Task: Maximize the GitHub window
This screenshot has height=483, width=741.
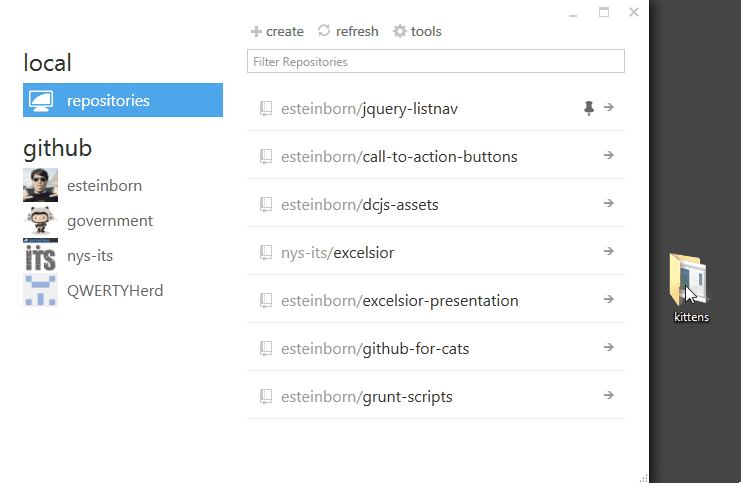Action: 604,12
